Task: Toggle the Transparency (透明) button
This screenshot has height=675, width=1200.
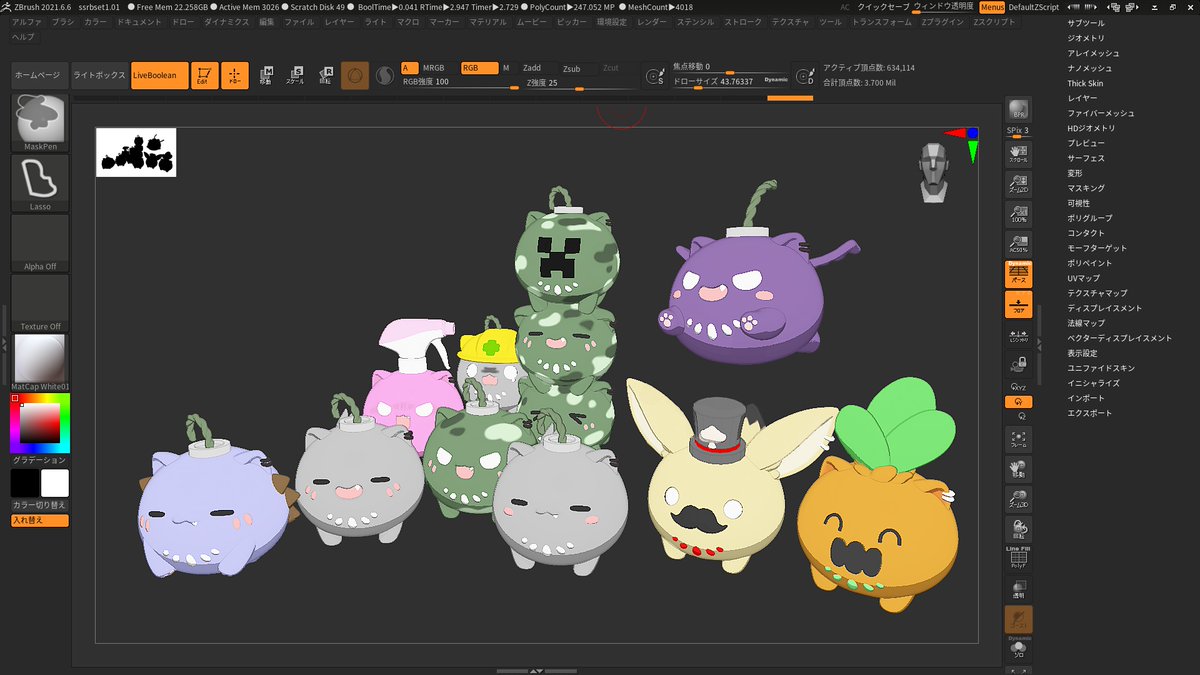Action: point(1018,588)
